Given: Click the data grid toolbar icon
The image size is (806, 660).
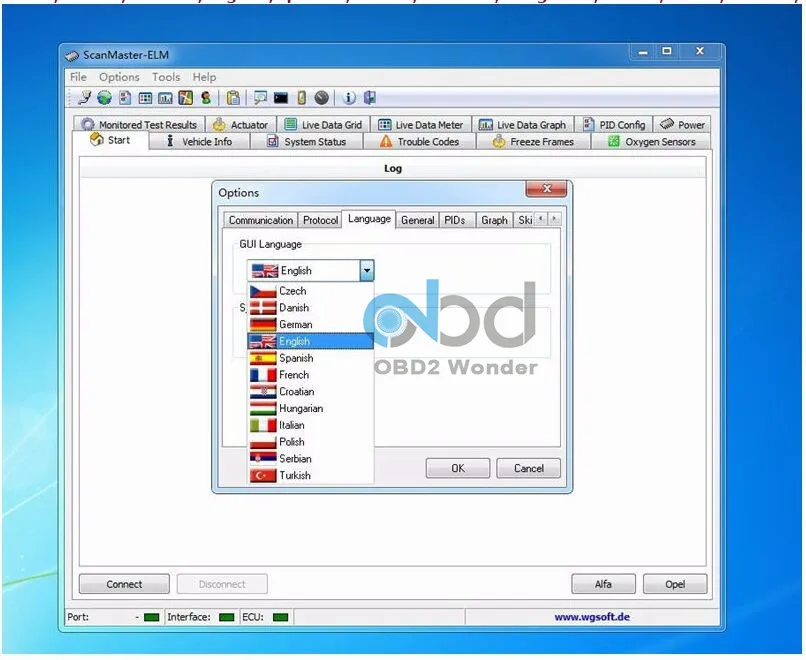Looking at the screenshot, I should click(x=145, y=98).
